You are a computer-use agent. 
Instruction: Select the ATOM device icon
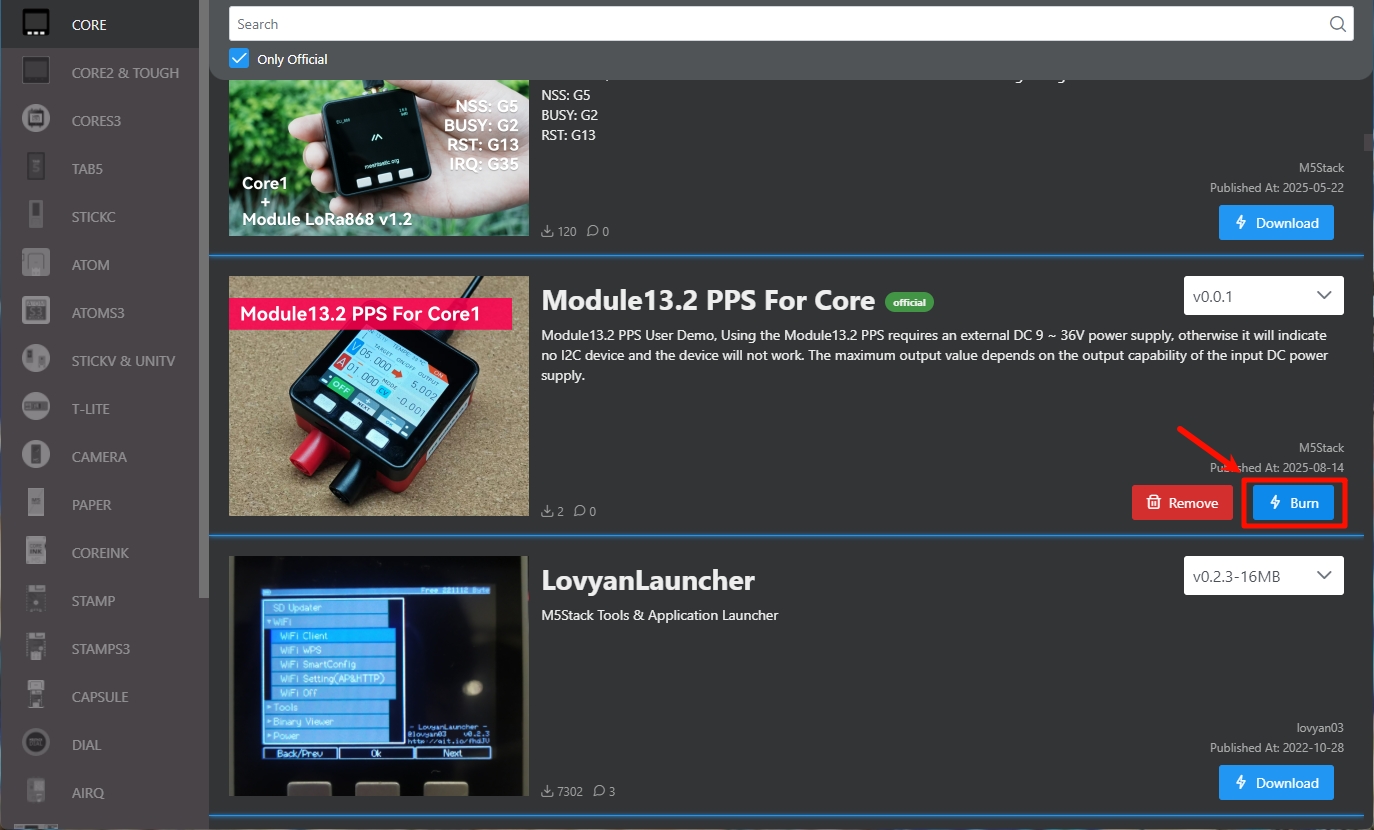point(36,264)
